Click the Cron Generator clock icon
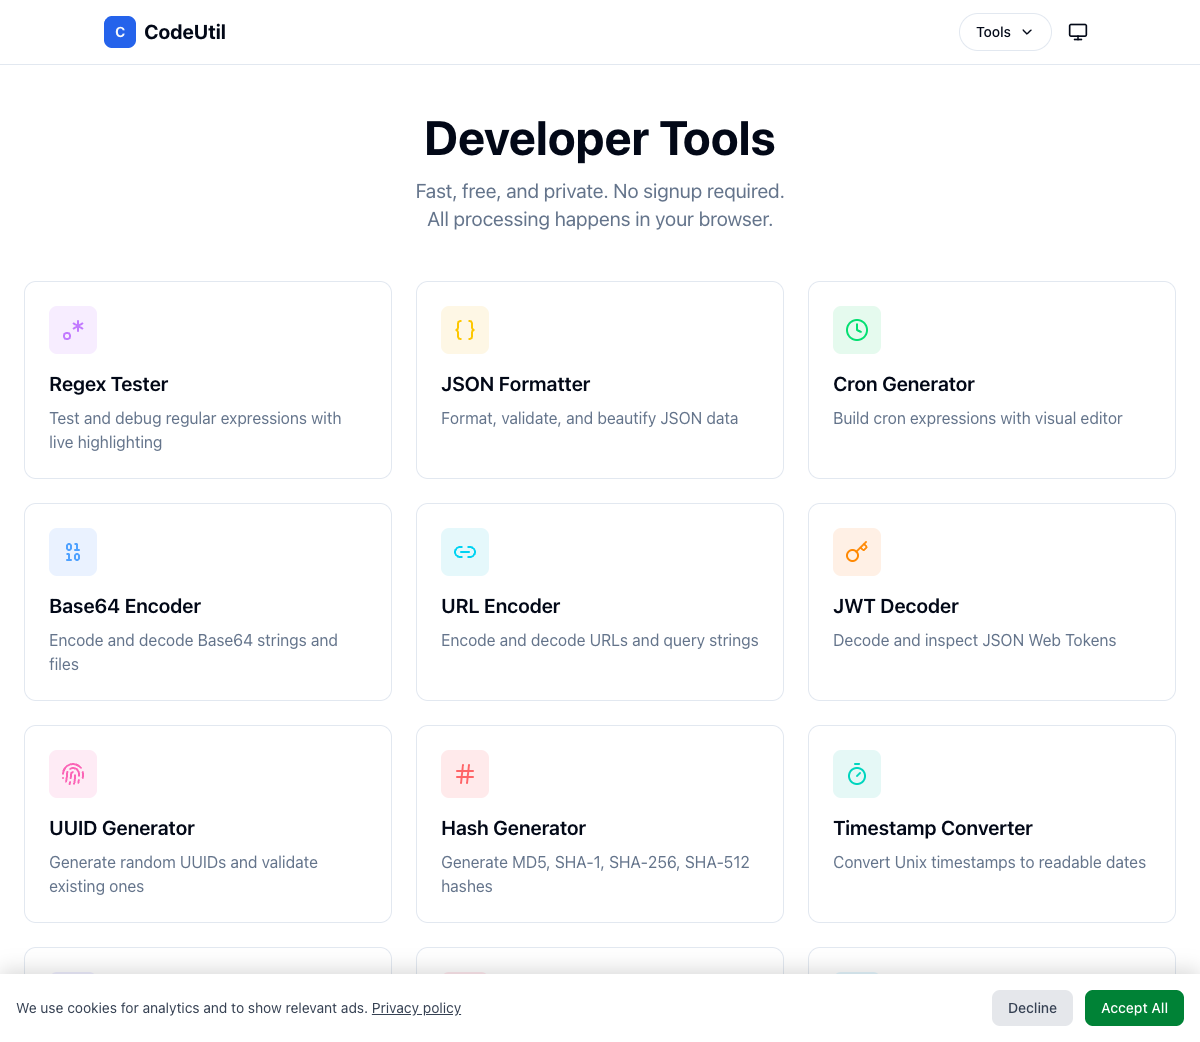 tap(857, 330)
